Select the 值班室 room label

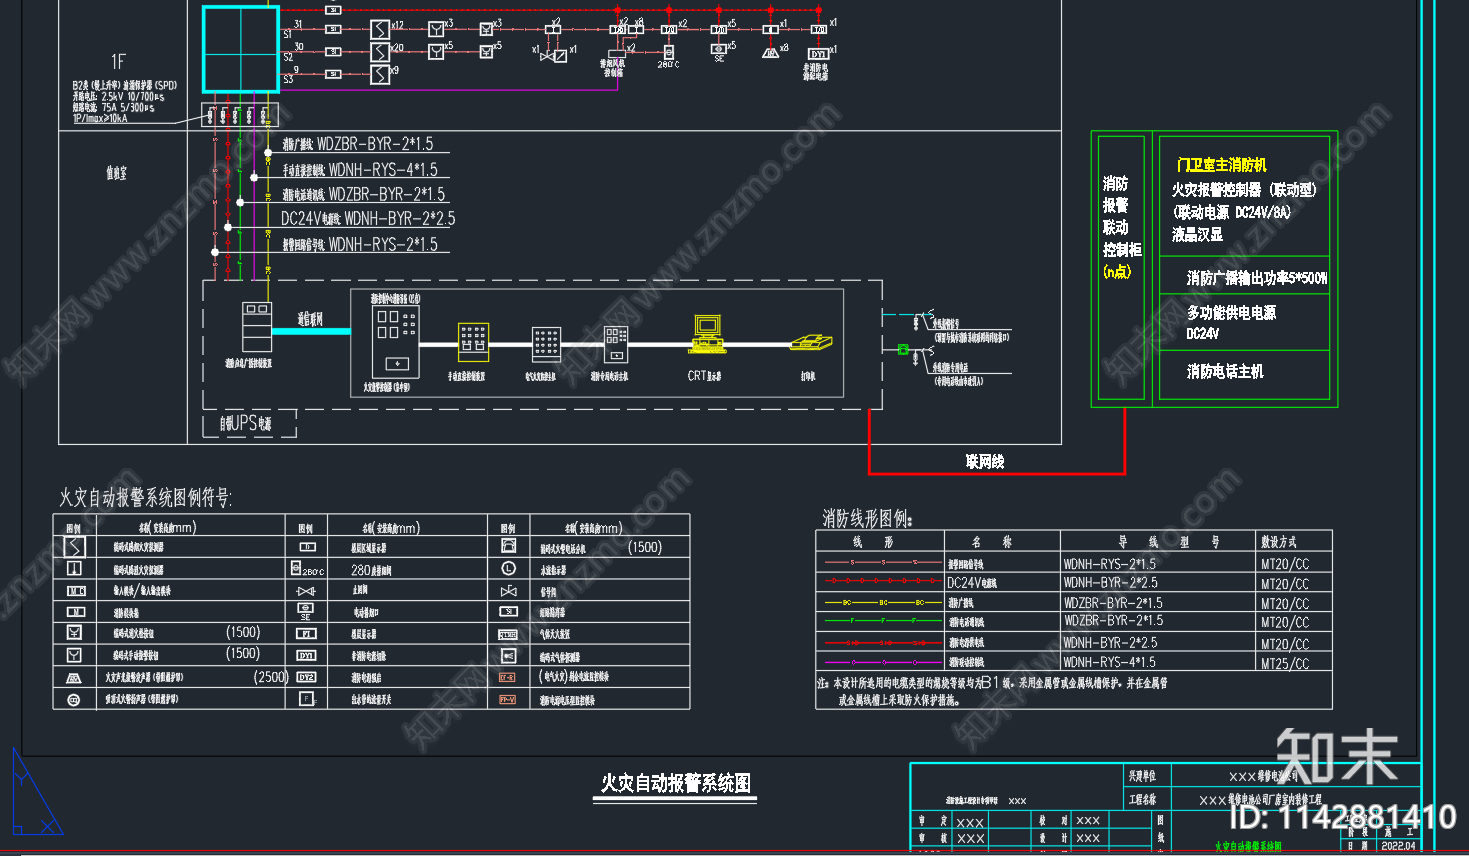coord(117,173)
